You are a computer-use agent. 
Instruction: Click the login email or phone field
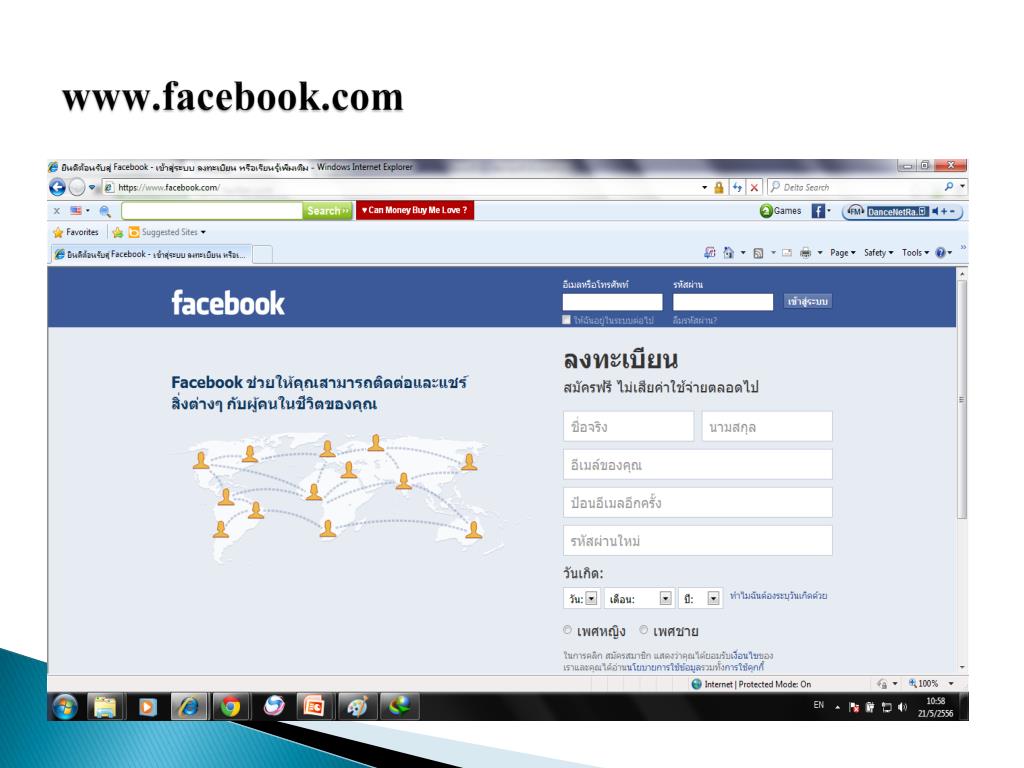[x=612, y=302]
